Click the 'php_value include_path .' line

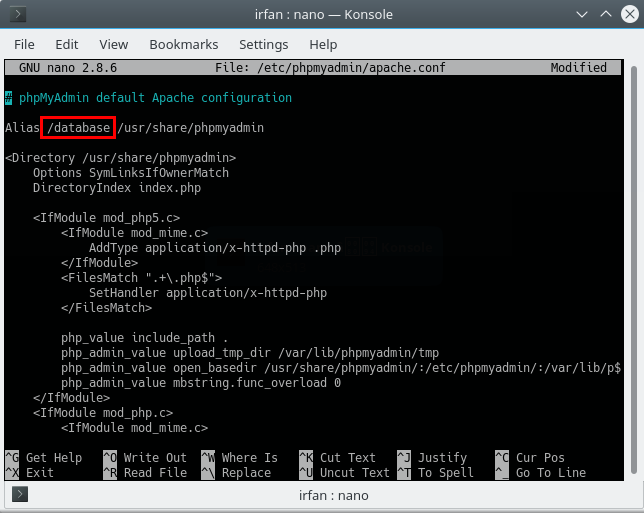(x=145, y=338)
